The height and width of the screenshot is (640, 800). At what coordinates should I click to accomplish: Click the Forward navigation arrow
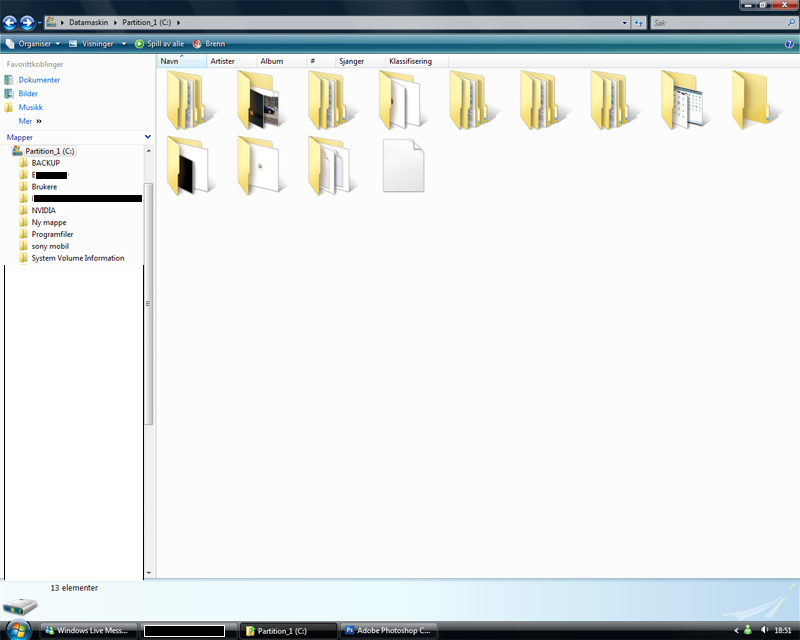click(x=28, y=22)
